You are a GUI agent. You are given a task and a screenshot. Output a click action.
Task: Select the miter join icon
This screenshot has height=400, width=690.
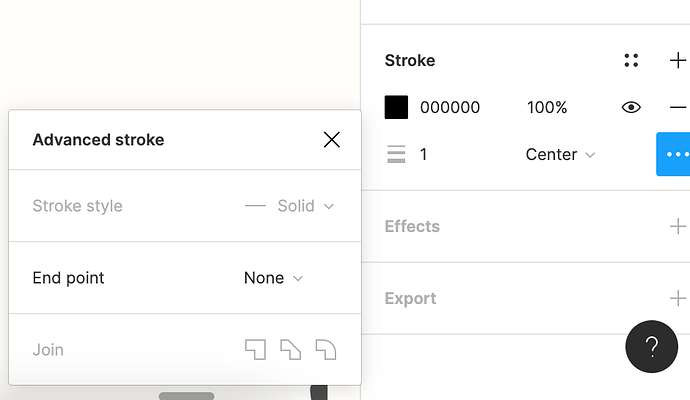click(256, 349)
